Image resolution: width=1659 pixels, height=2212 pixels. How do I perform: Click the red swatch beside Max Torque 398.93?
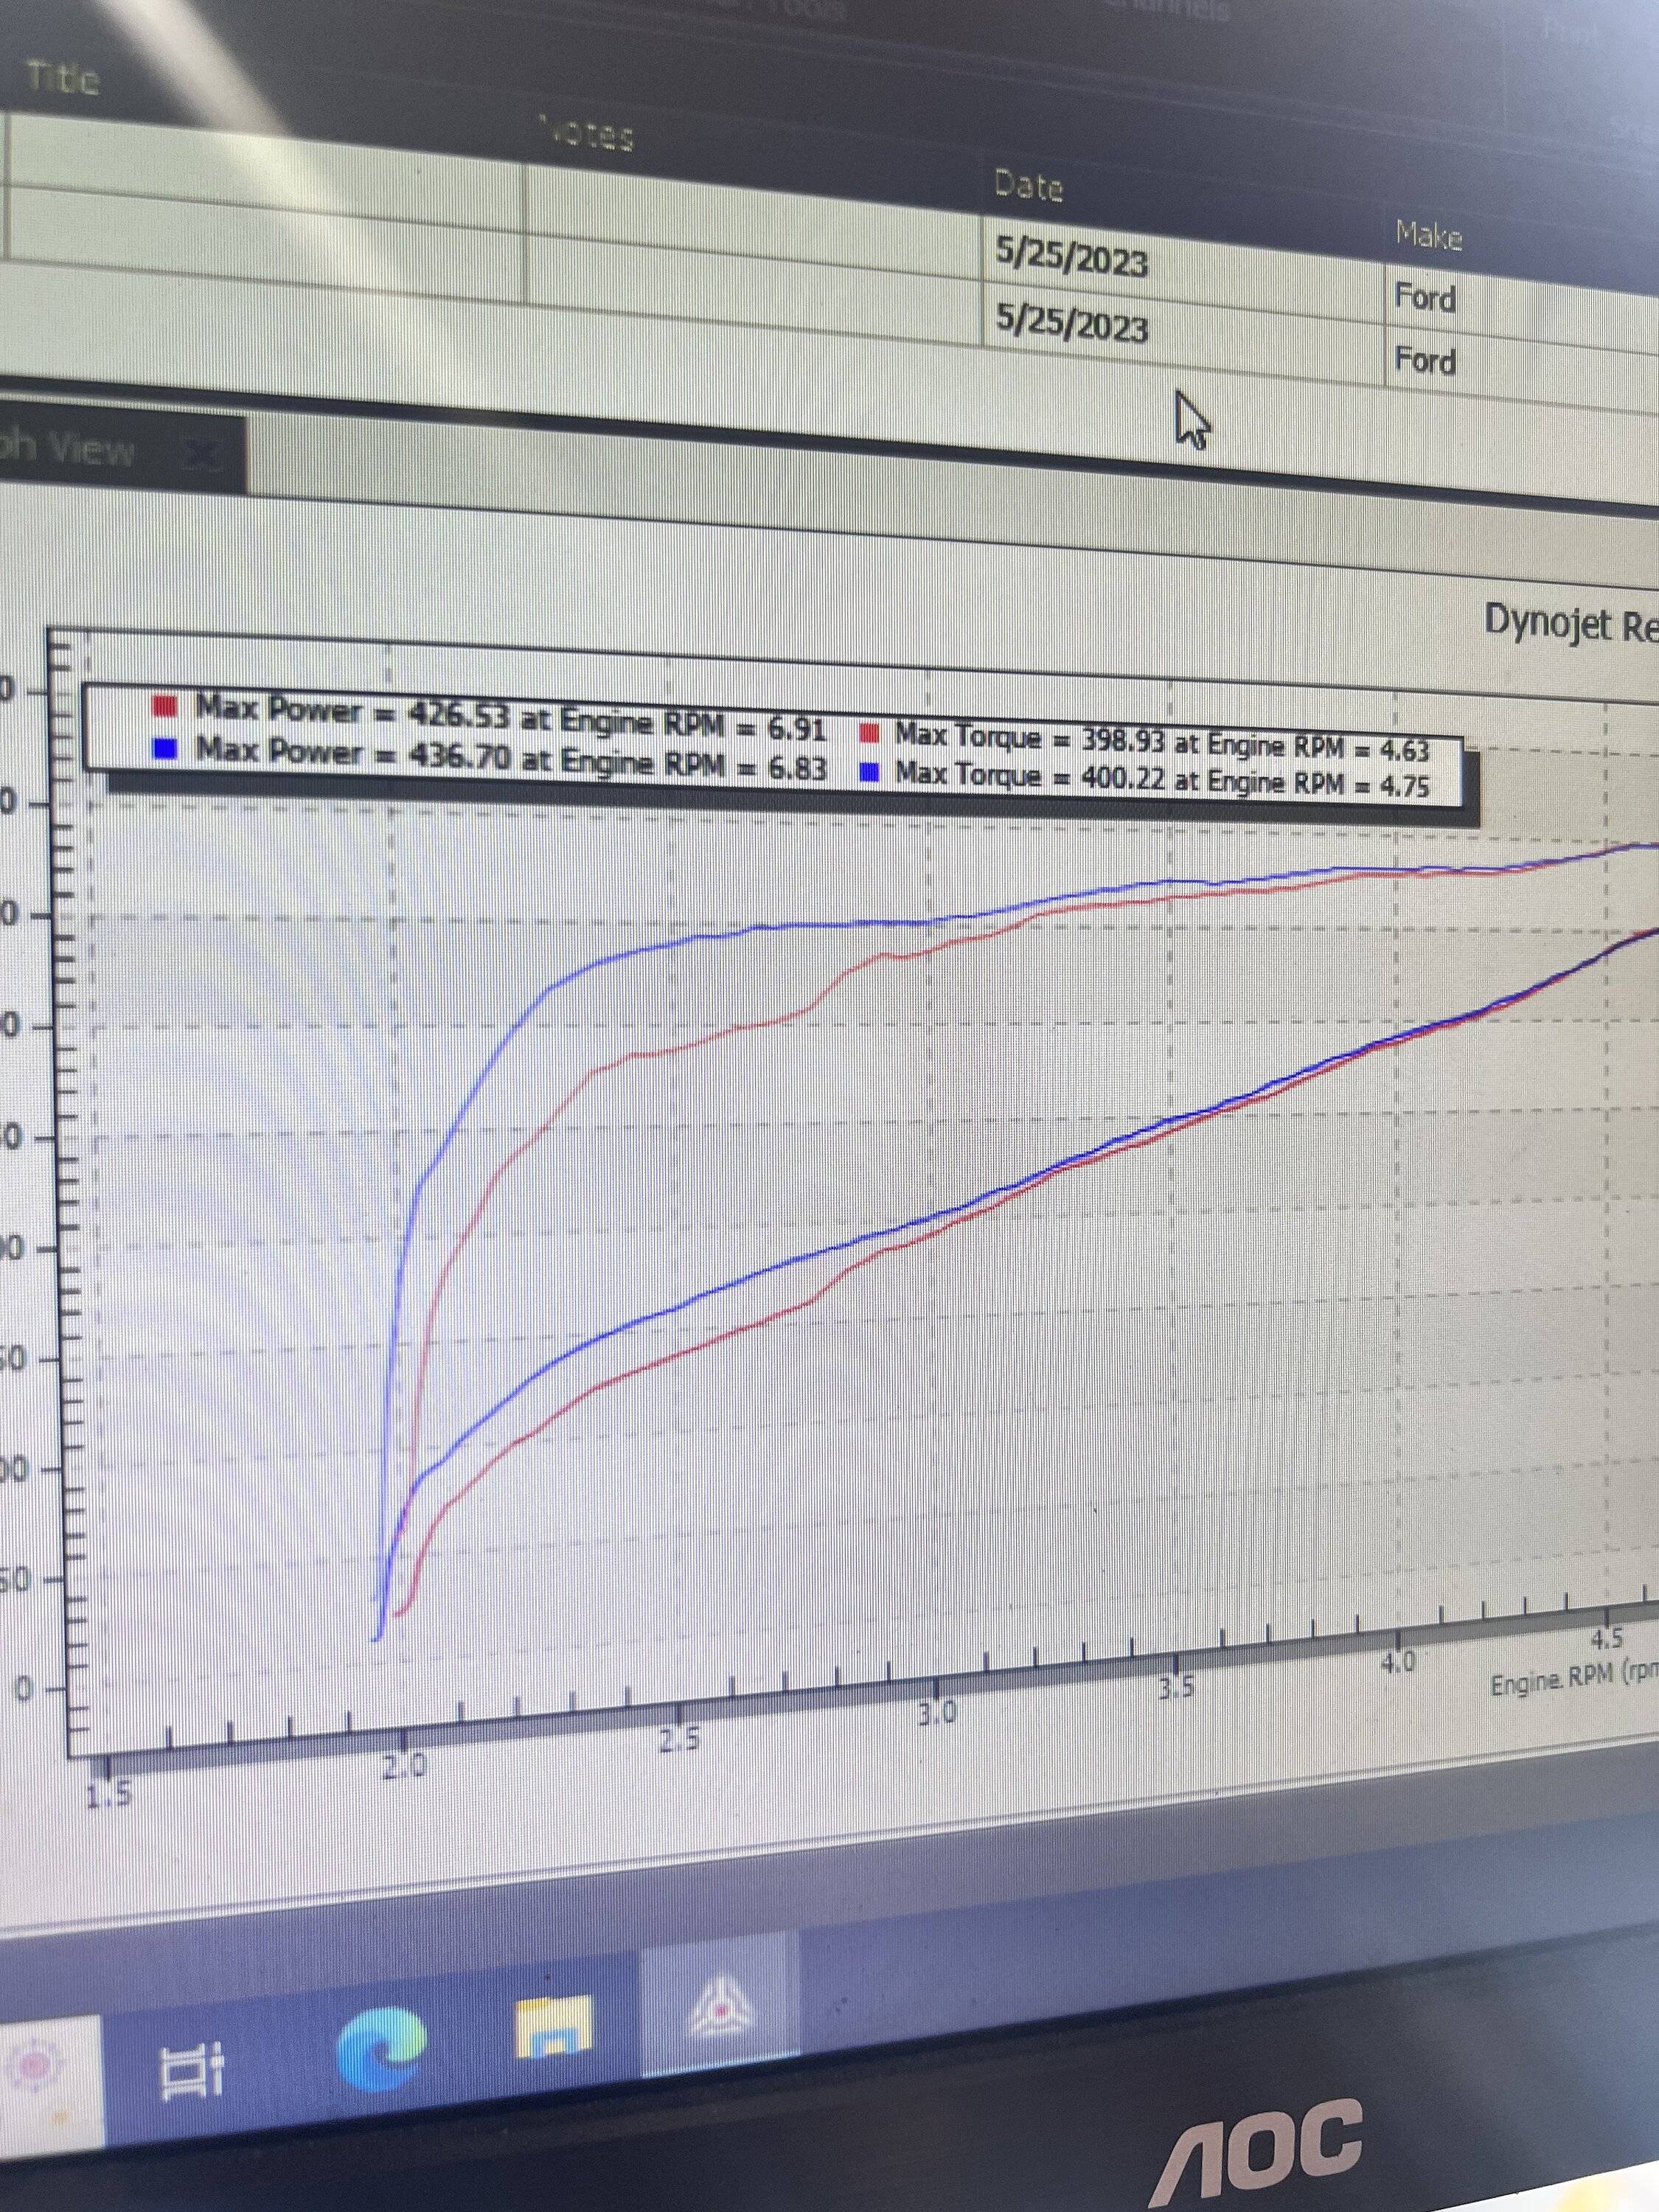pyautogui.click(x=869, y=734)
